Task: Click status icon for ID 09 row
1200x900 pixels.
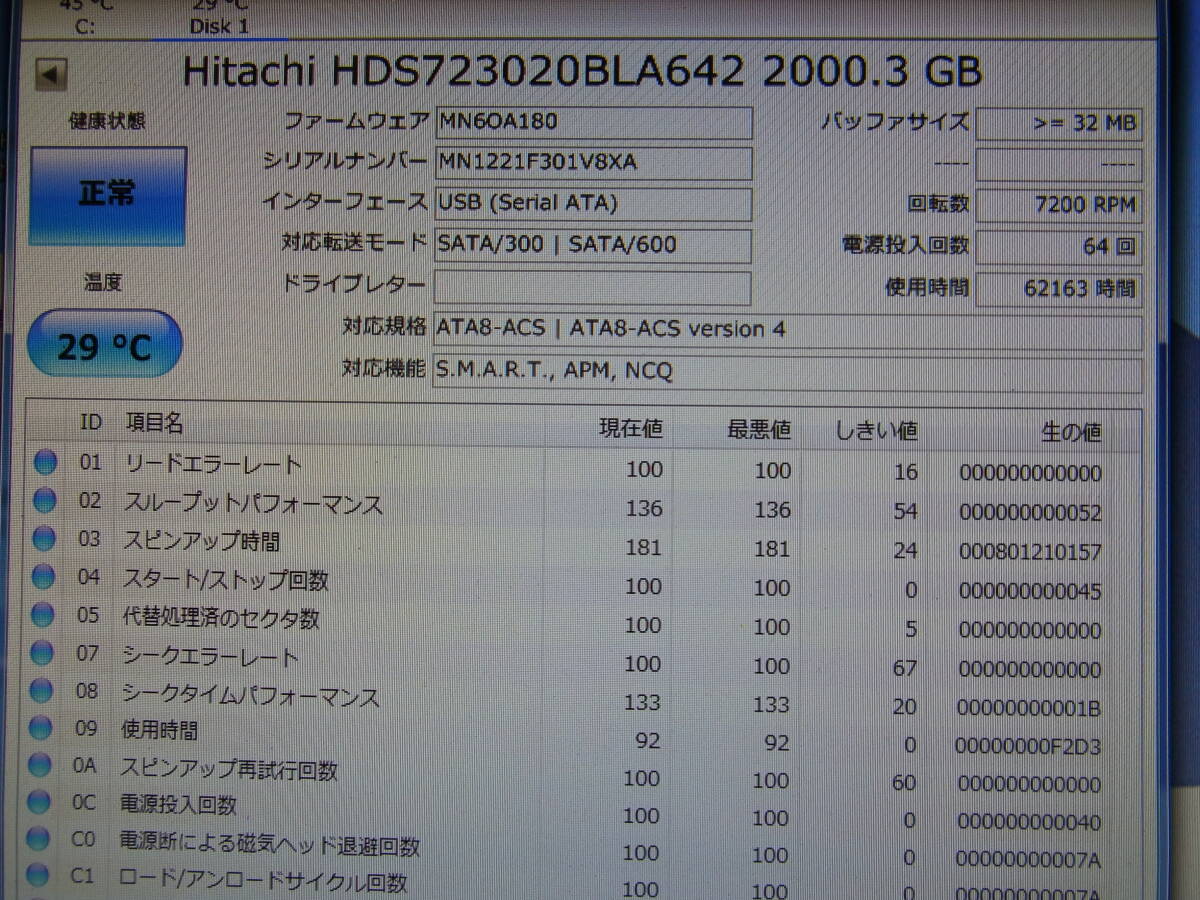Action: (x=41, y=728)
